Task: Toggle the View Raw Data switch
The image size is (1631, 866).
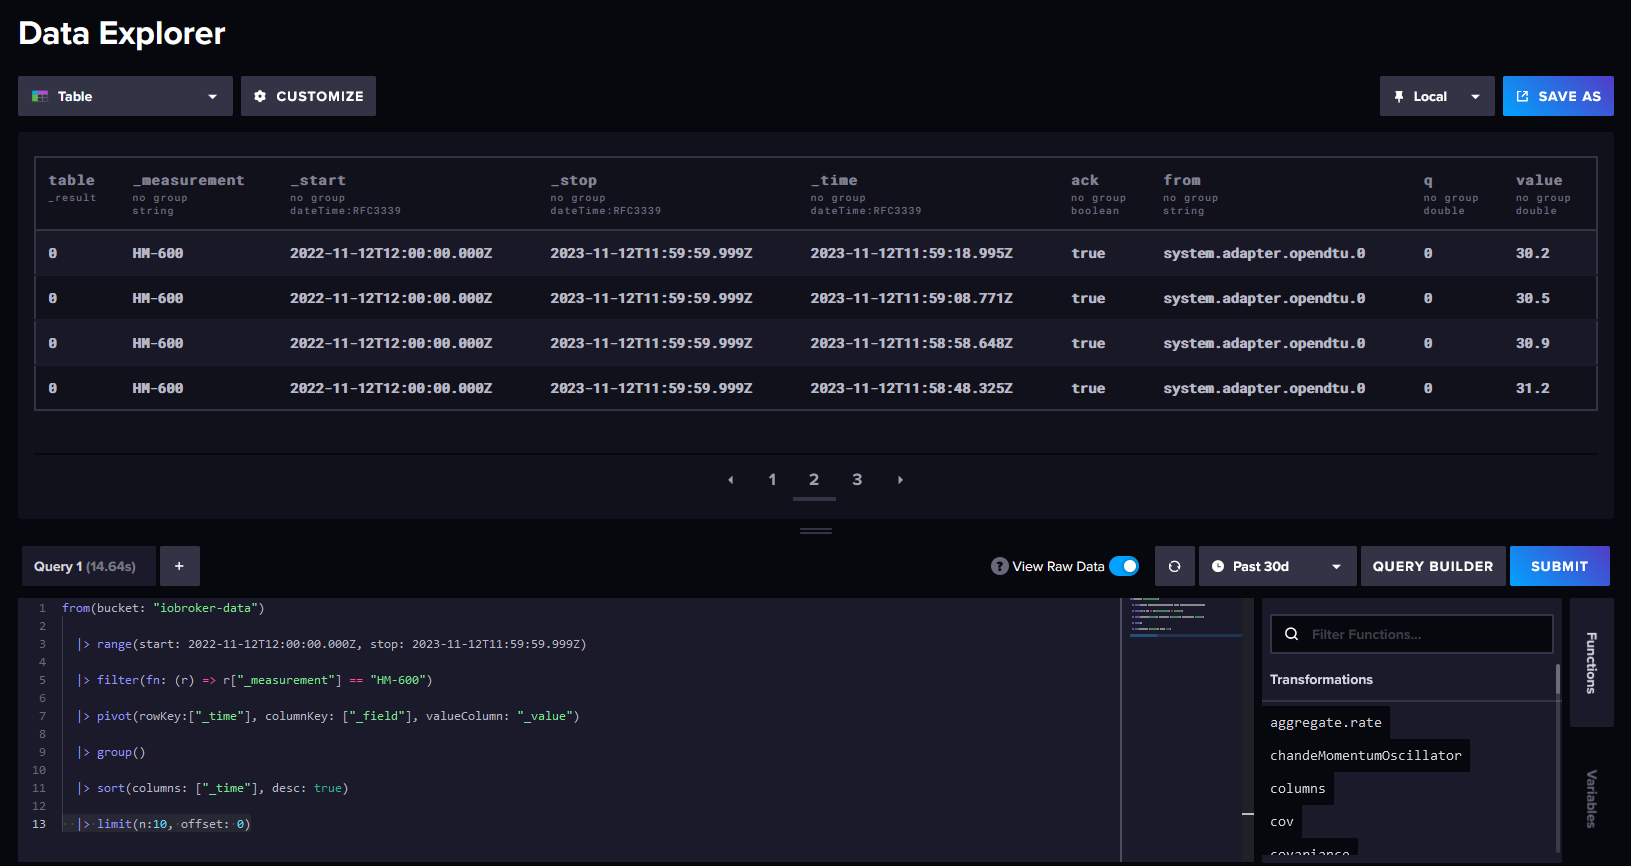Action: point(1124,566)
